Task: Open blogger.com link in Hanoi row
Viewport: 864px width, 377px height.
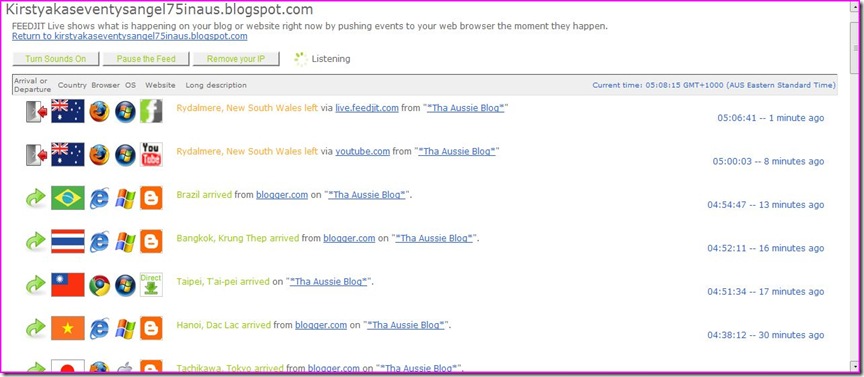Action: 321,325
